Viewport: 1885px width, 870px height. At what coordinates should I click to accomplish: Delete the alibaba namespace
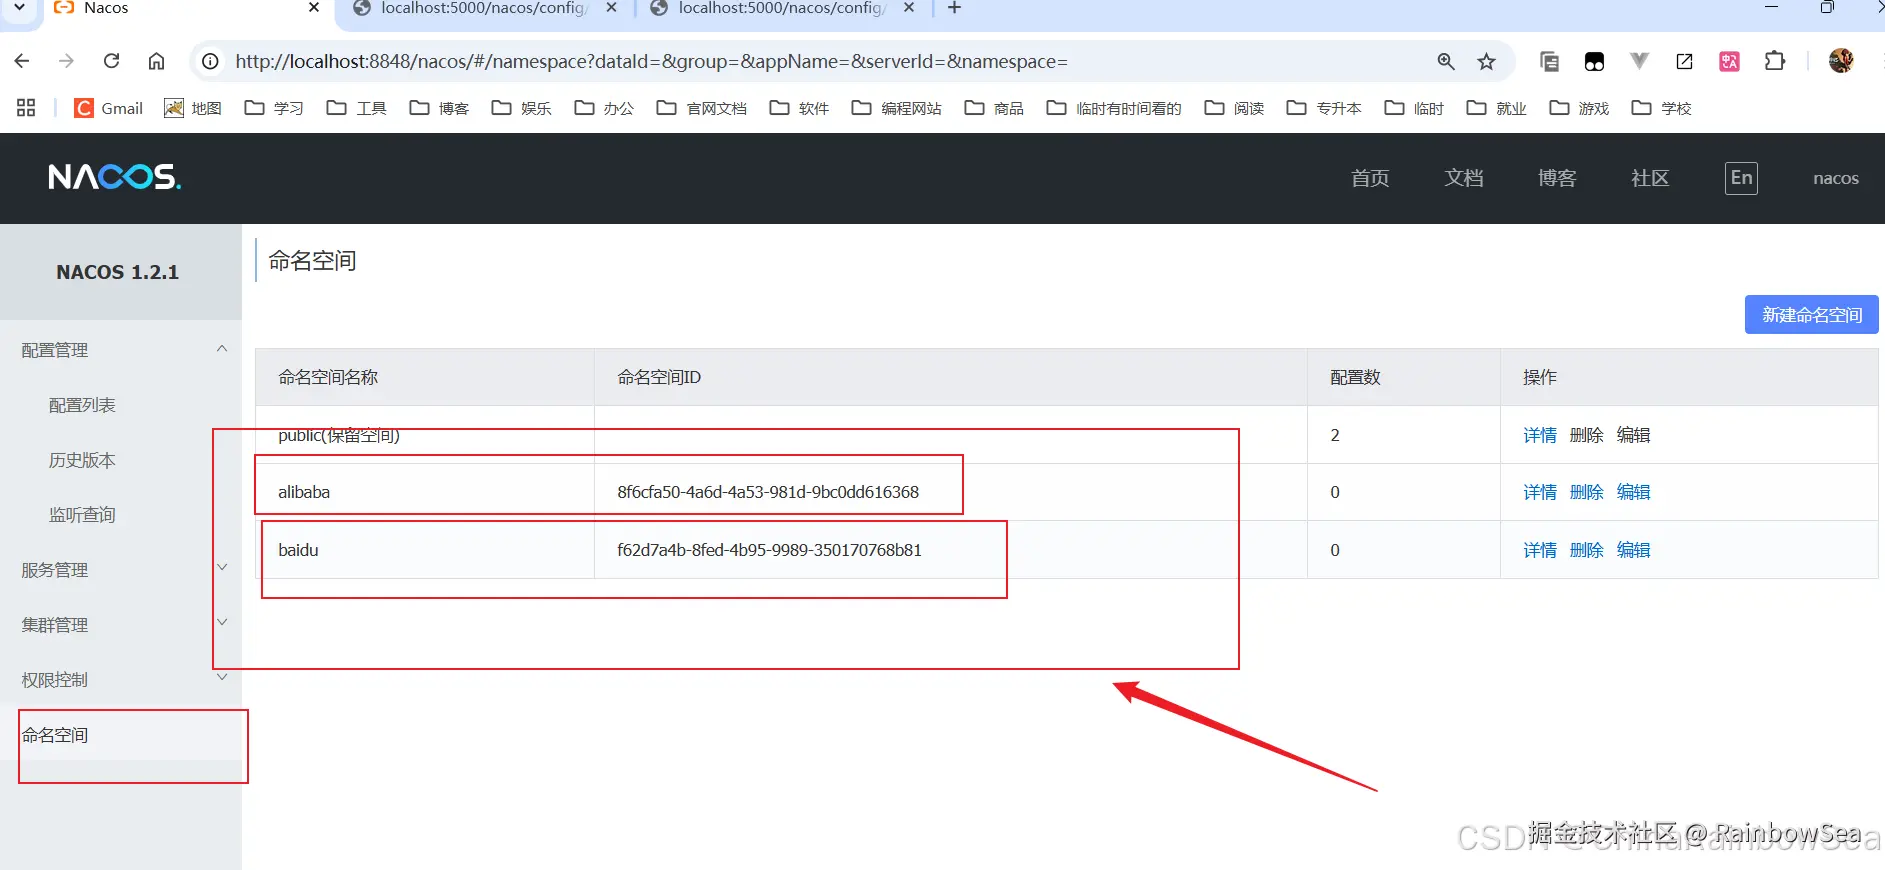(x=1587, y=492)
